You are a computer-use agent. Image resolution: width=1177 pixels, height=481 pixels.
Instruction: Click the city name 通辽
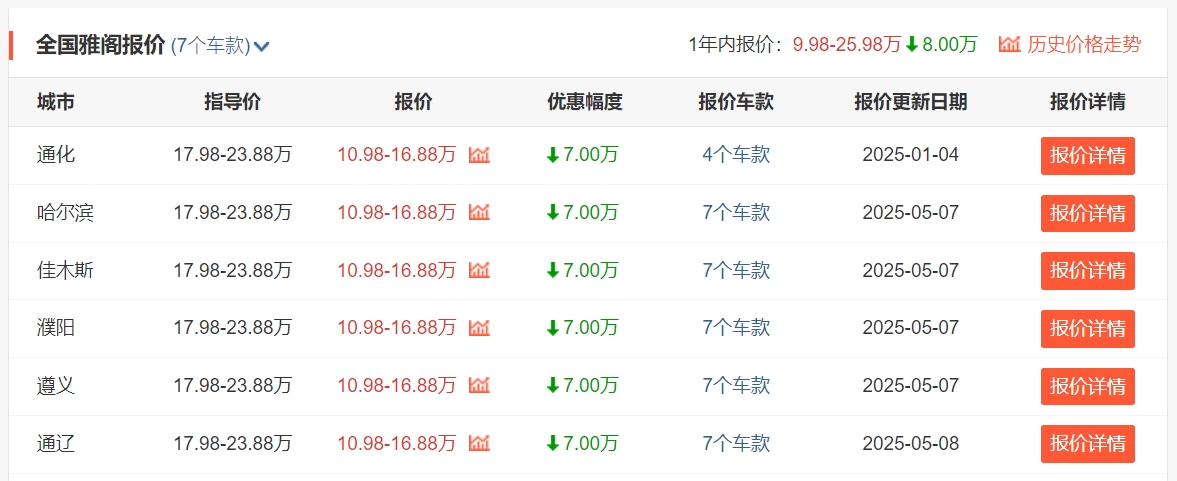click(56, 443)
